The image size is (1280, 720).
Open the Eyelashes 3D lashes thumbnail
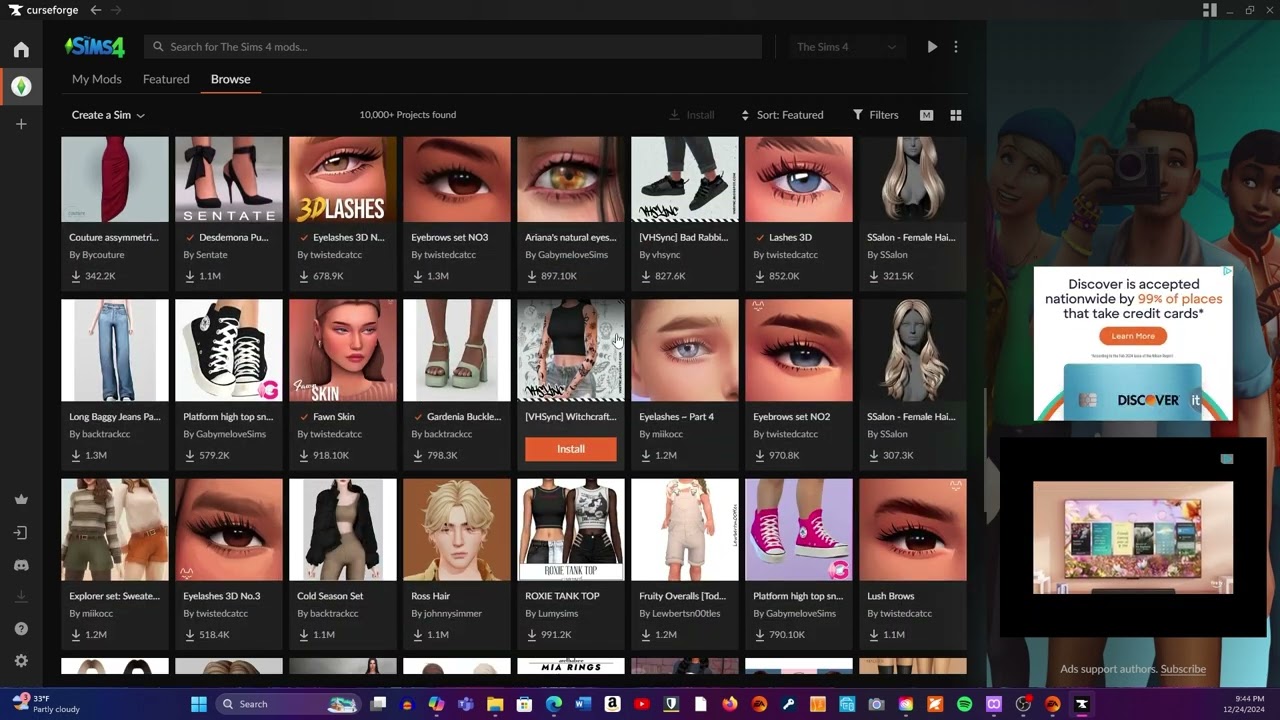pyautogui.click(x=343, y=180)
